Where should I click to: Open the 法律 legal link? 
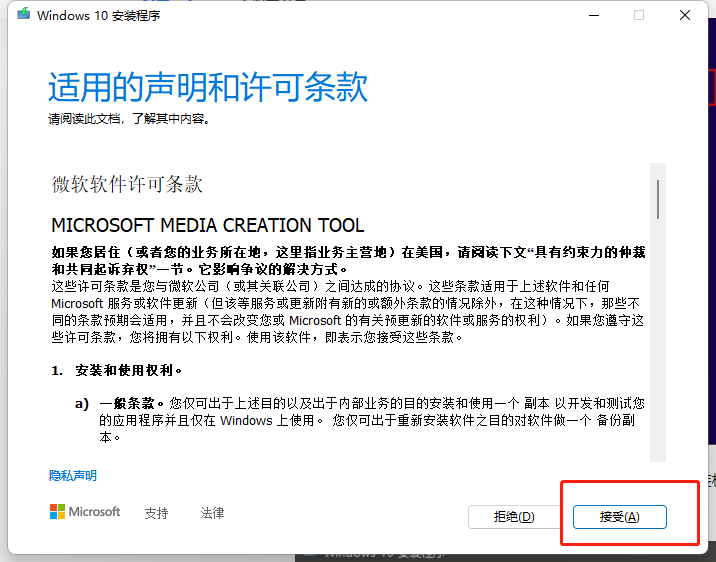pos(212,513)
